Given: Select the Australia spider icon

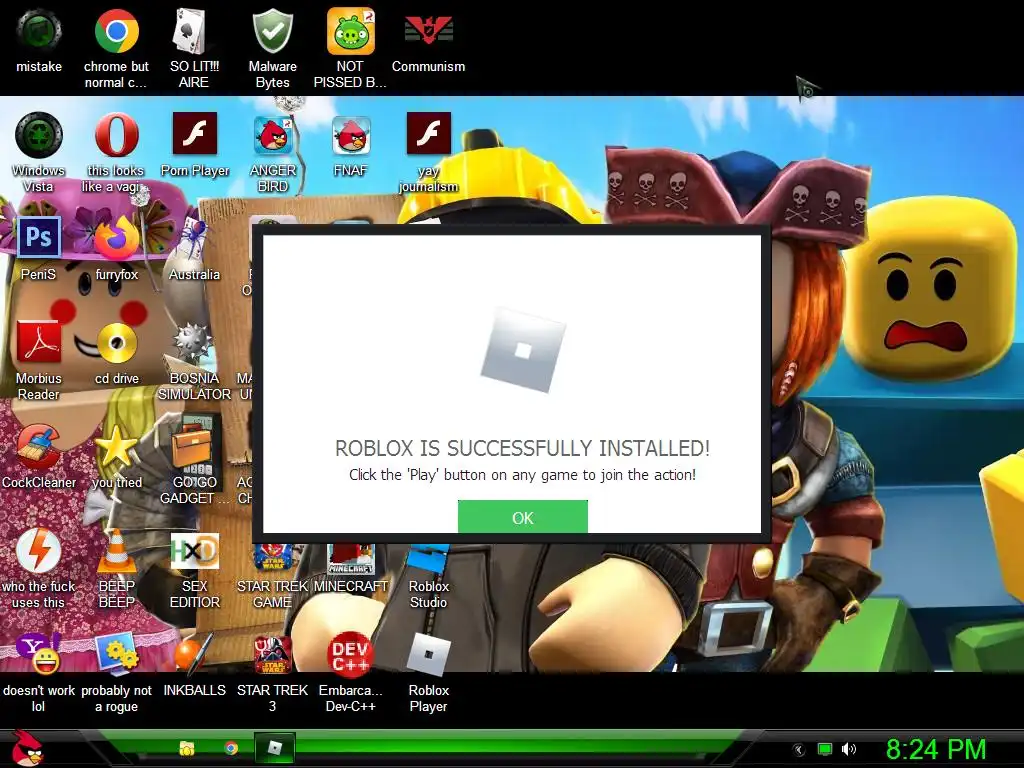Looking at the screenshot, I should coord(194,248).
